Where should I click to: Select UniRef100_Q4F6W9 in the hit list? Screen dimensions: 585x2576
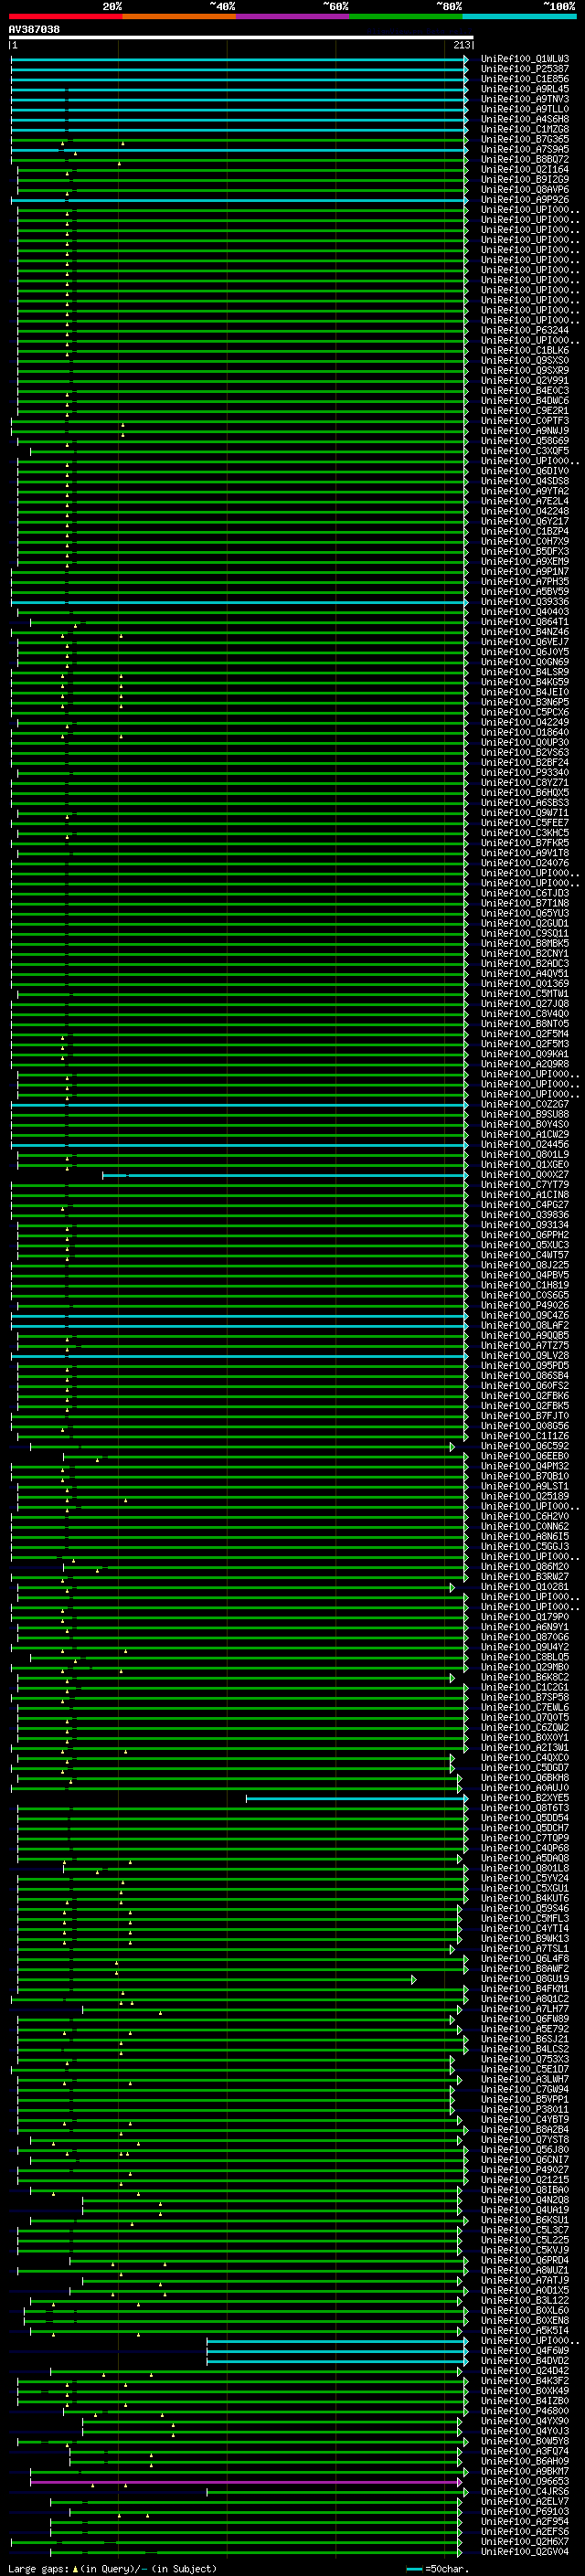pyautogui.click(x=524, y=2351)
